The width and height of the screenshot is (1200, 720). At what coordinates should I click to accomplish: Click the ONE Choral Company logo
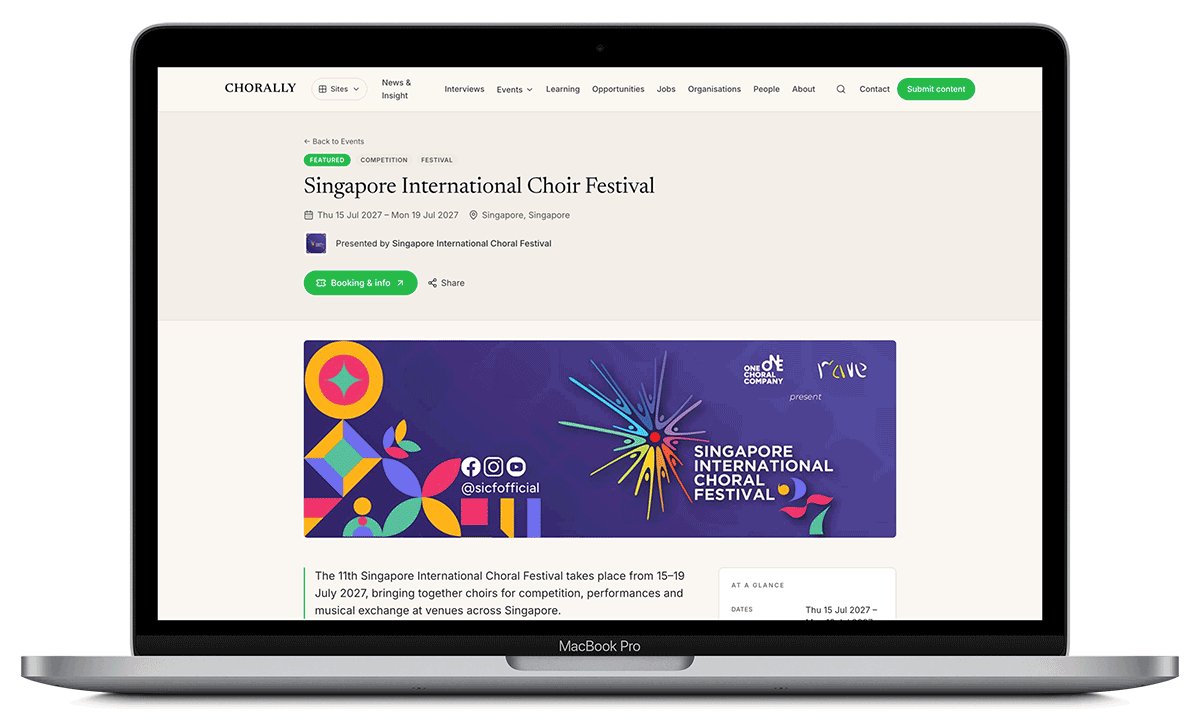click(764, 370)
